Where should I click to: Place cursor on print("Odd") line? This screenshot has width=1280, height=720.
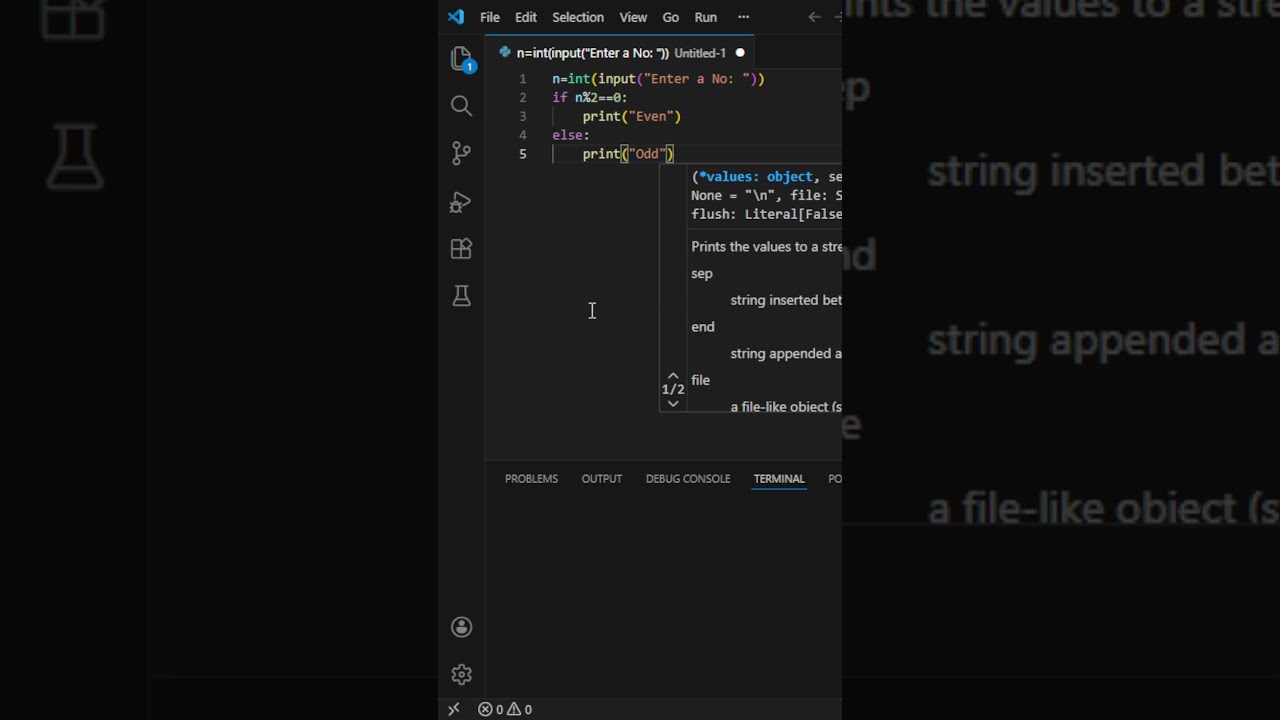pyautogui.click(x=628, y=154)
